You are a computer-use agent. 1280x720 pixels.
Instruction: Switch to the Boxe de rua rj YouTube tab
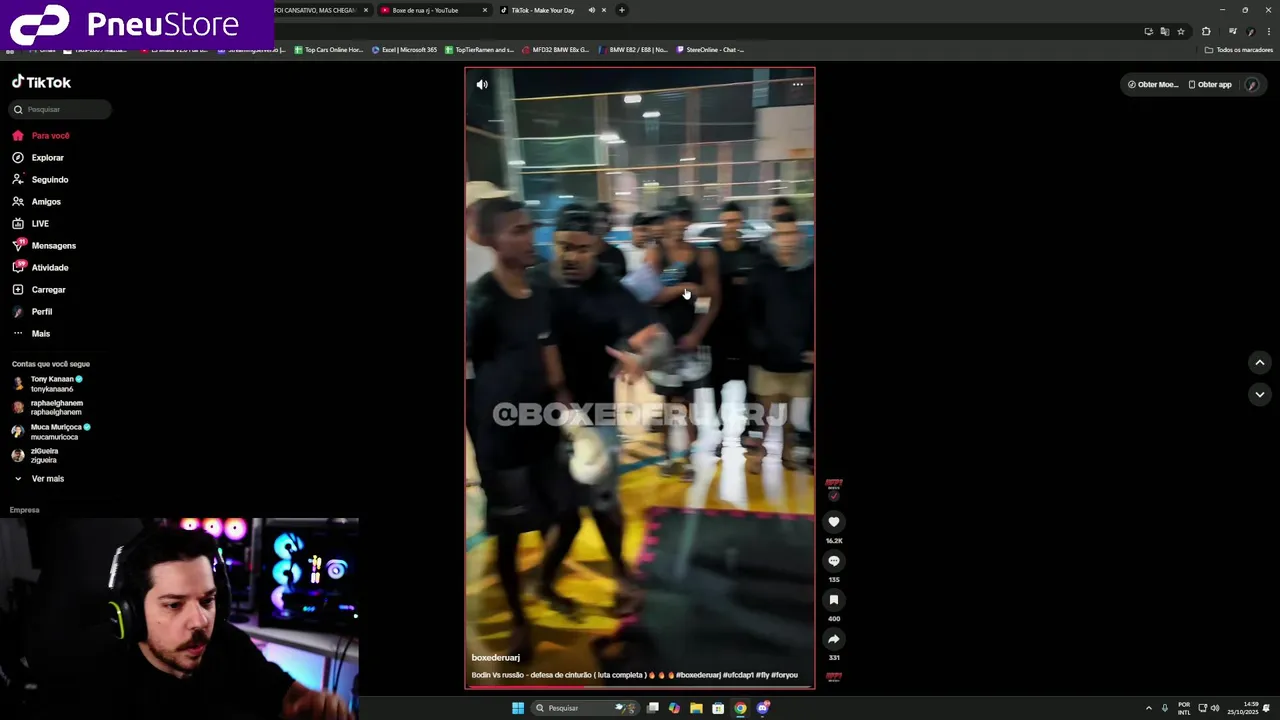coord(434,10)
